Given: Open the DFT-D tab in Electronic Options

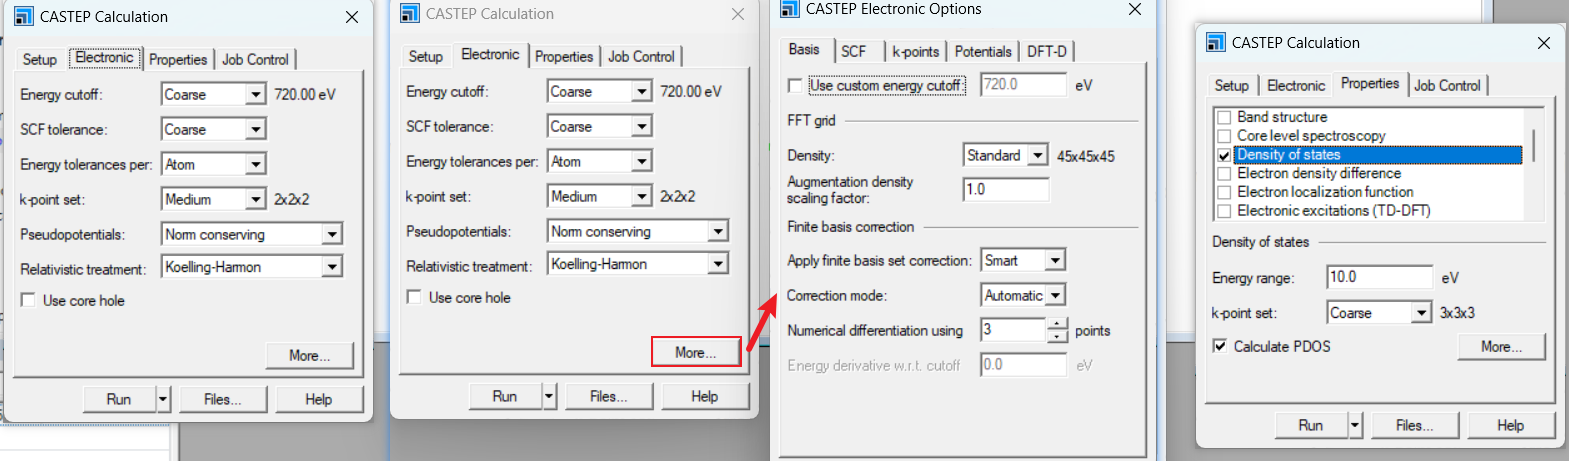Looking at the screenshot, I should click(x=1047, y=51).
